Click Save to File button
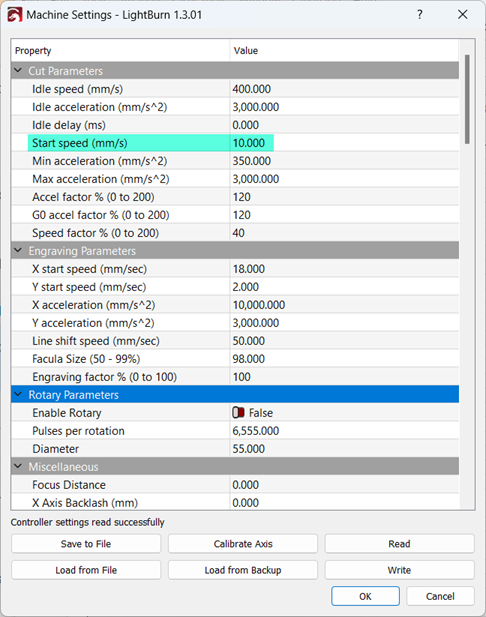The width and height of the screenshot is (486, 617). click(86, 543)
